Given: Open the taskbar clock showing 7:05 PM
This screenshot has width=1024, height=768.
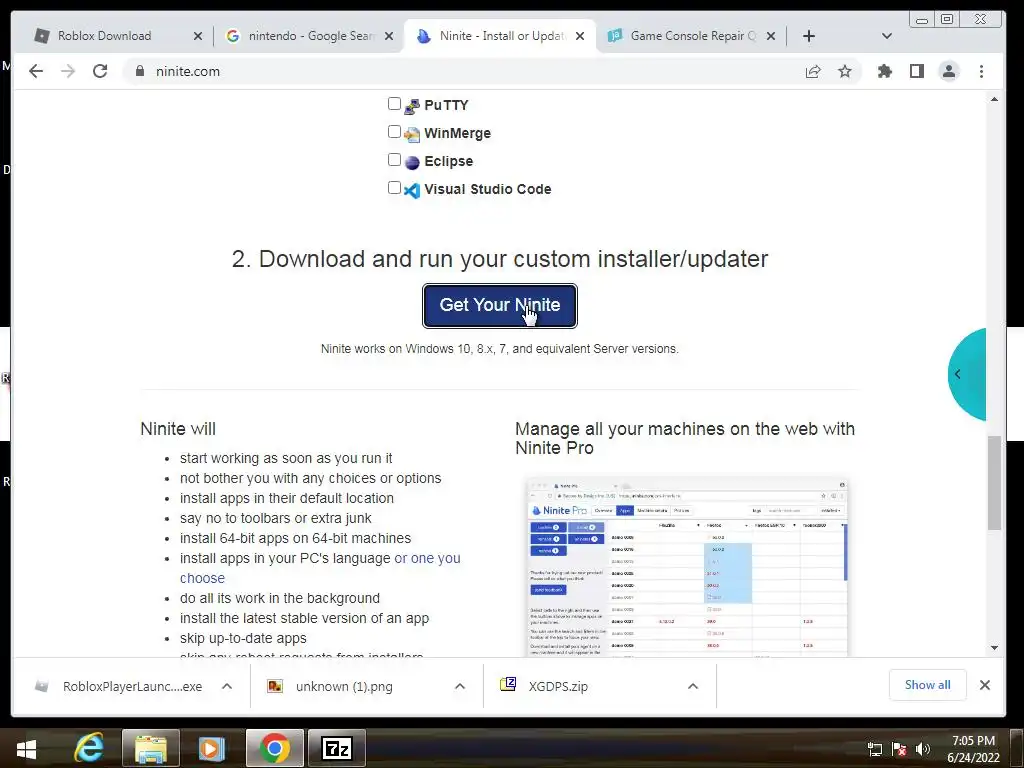Looking at the screenshot, I should point(973,748).
